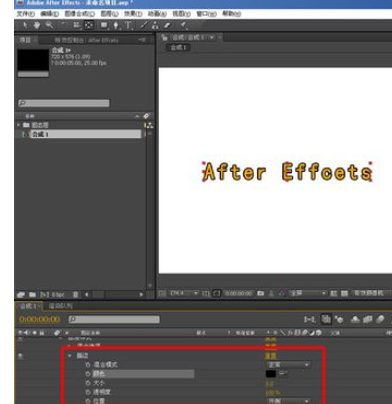This screenshot has width=392, height=404.
Task: Click the timeline layer search field
Action: (x=114, y=319)
